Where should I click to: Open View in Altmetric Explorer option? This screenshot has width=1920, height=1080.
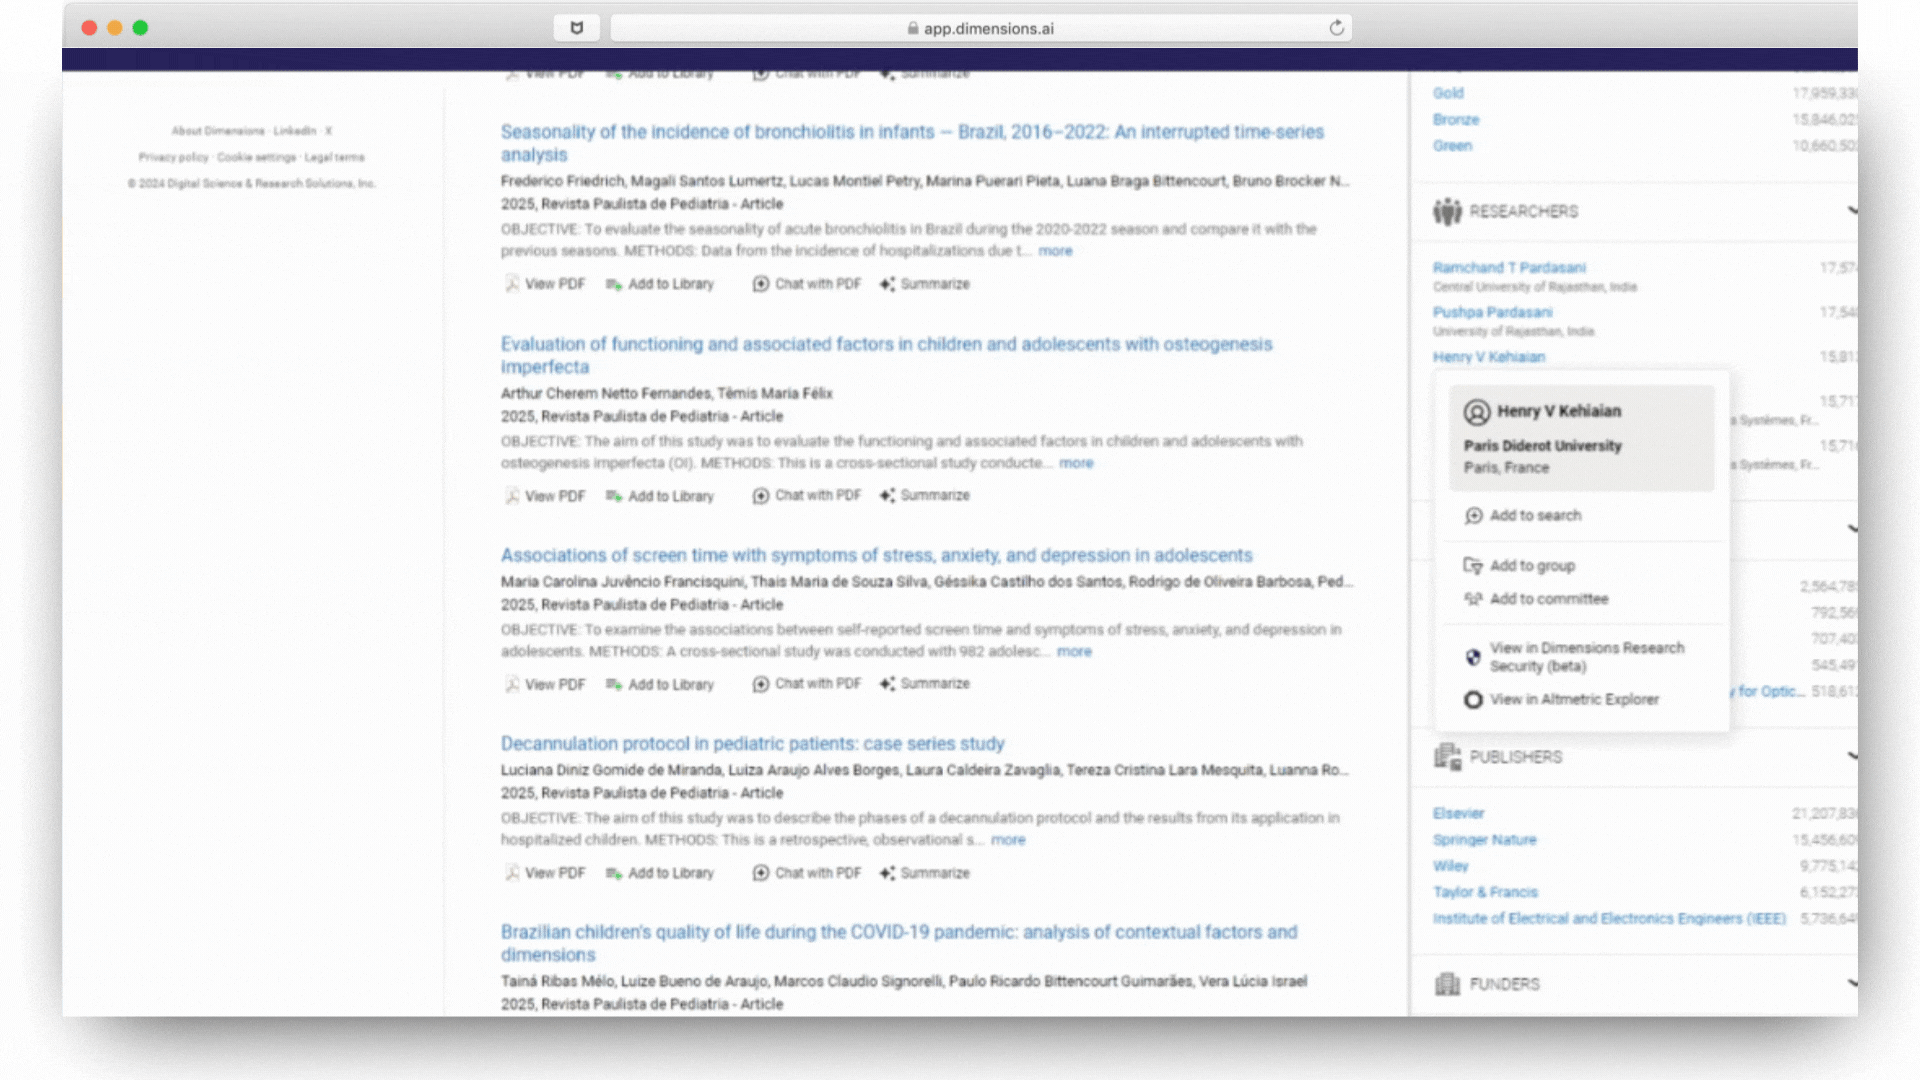coord(1574,700)
